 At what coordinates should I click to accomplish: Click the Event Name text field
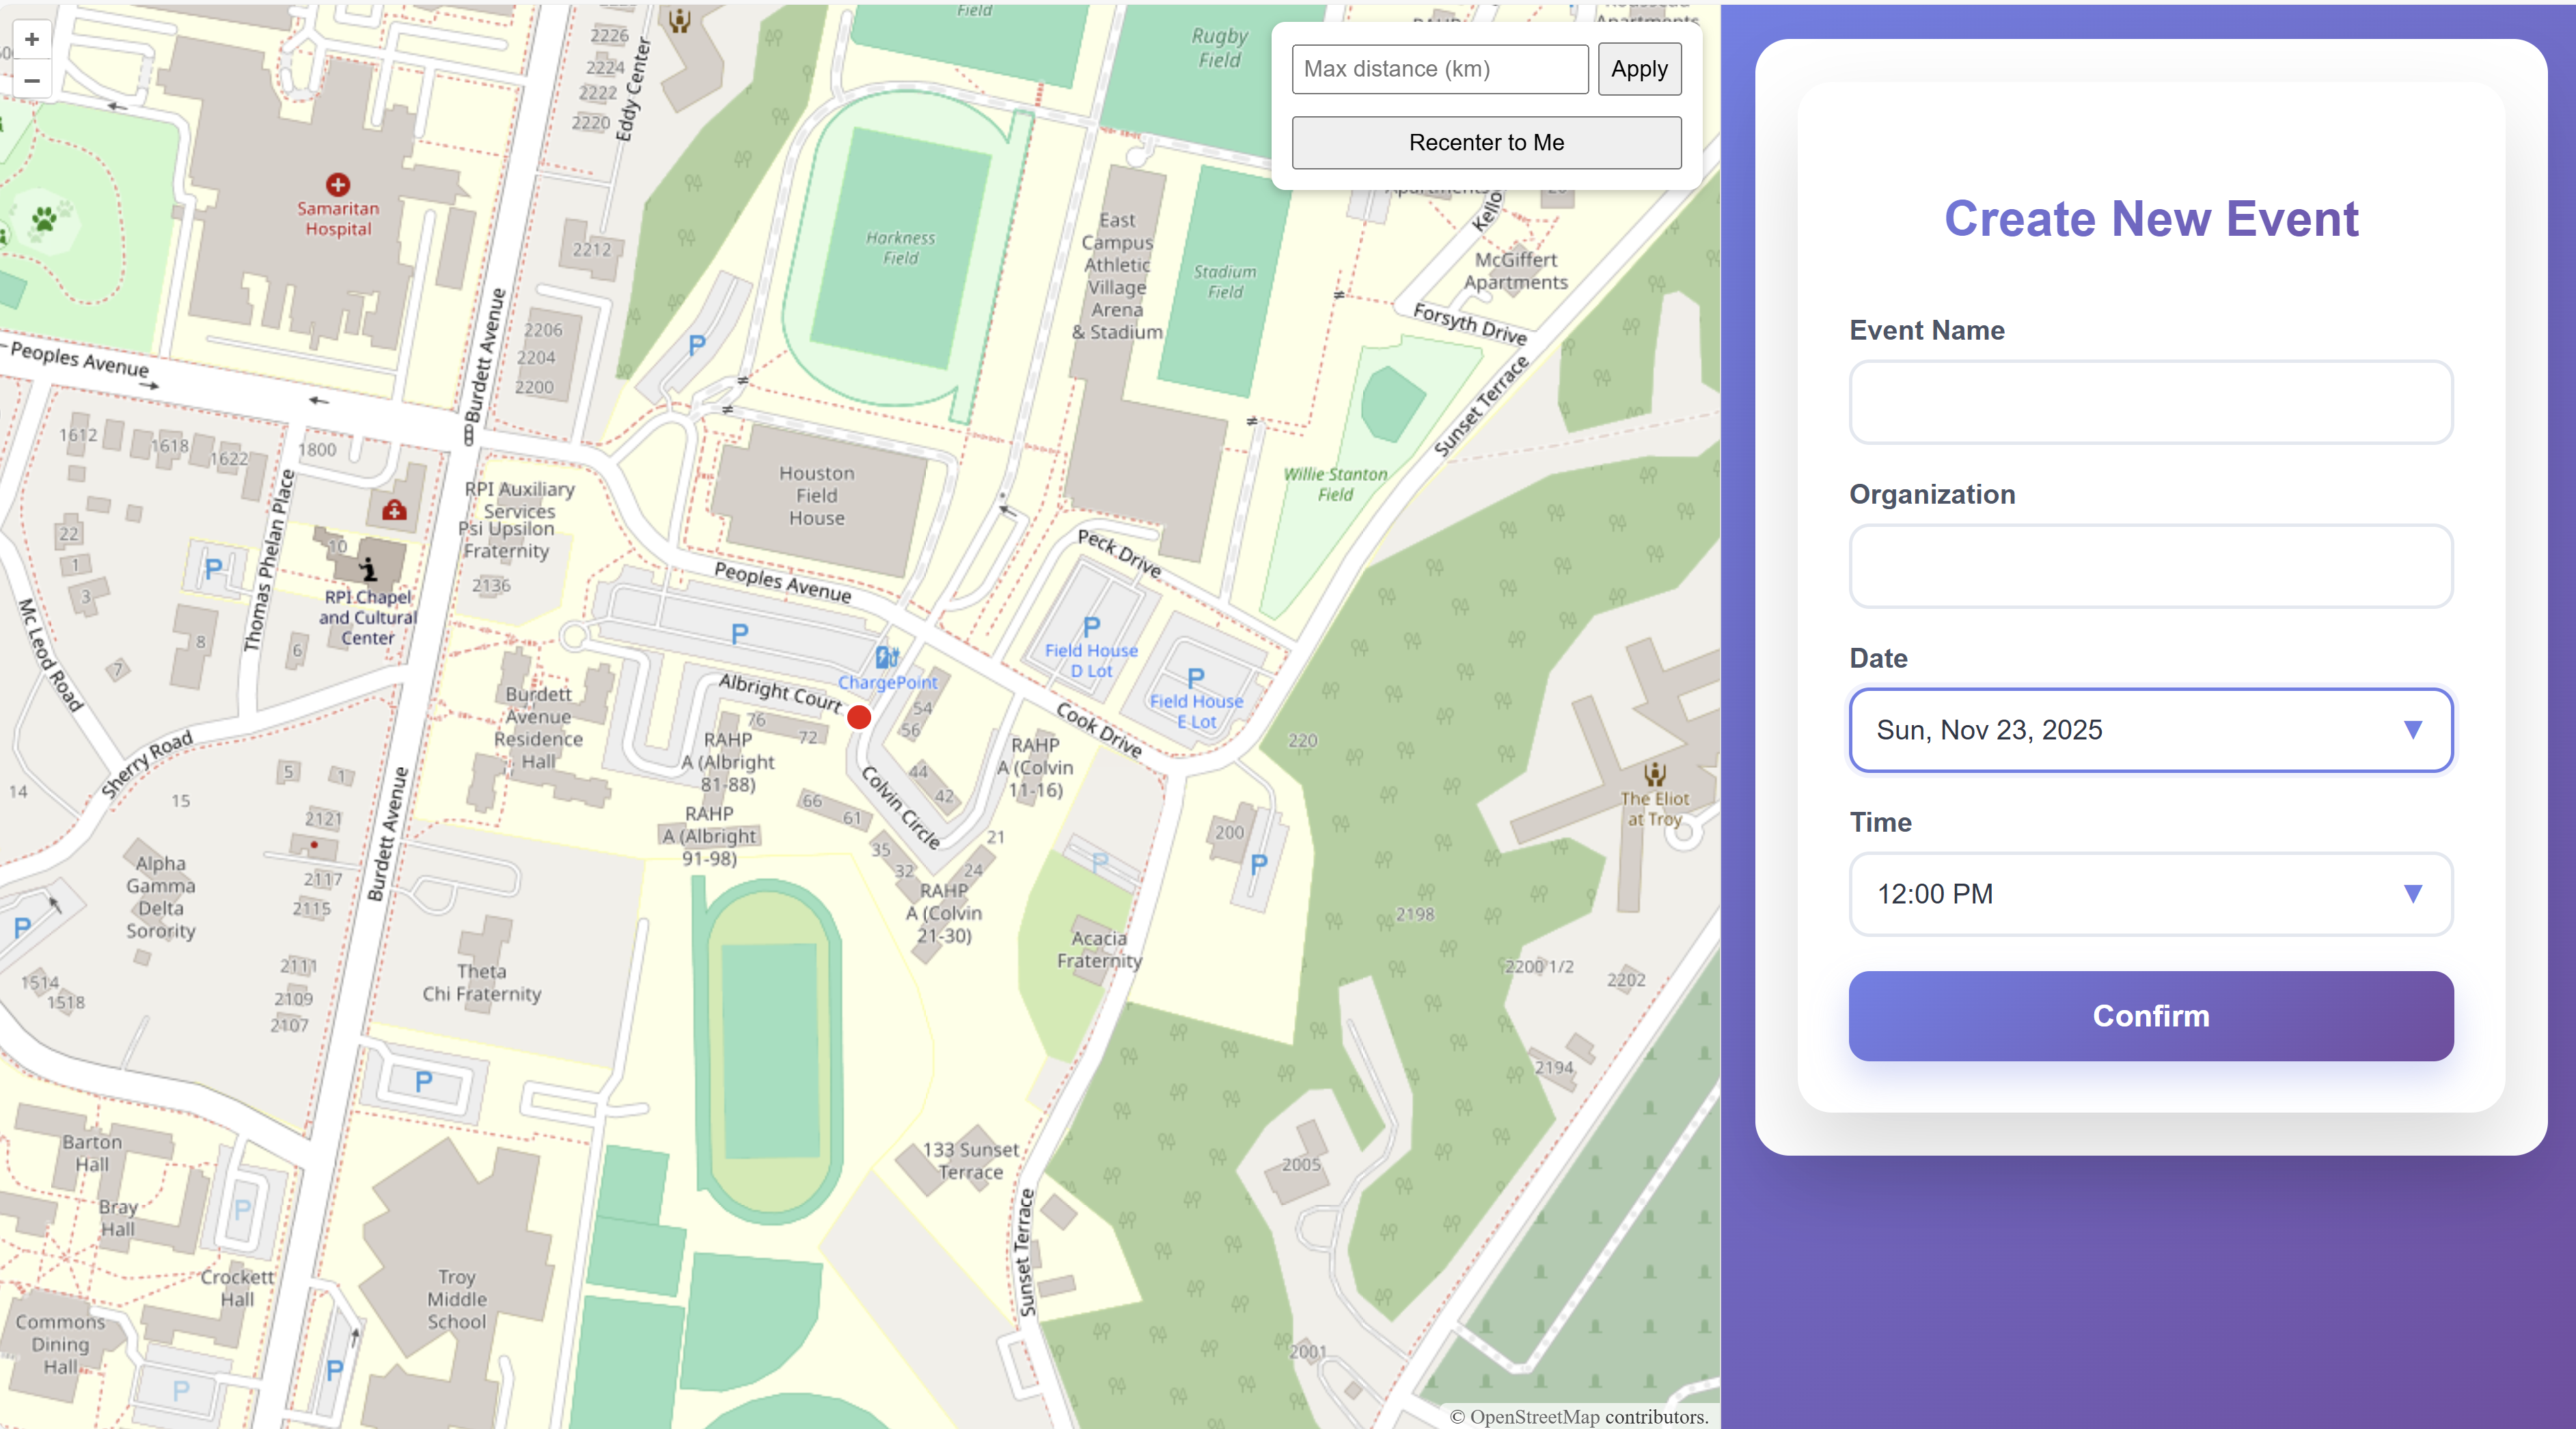(x=2150, y=402)
